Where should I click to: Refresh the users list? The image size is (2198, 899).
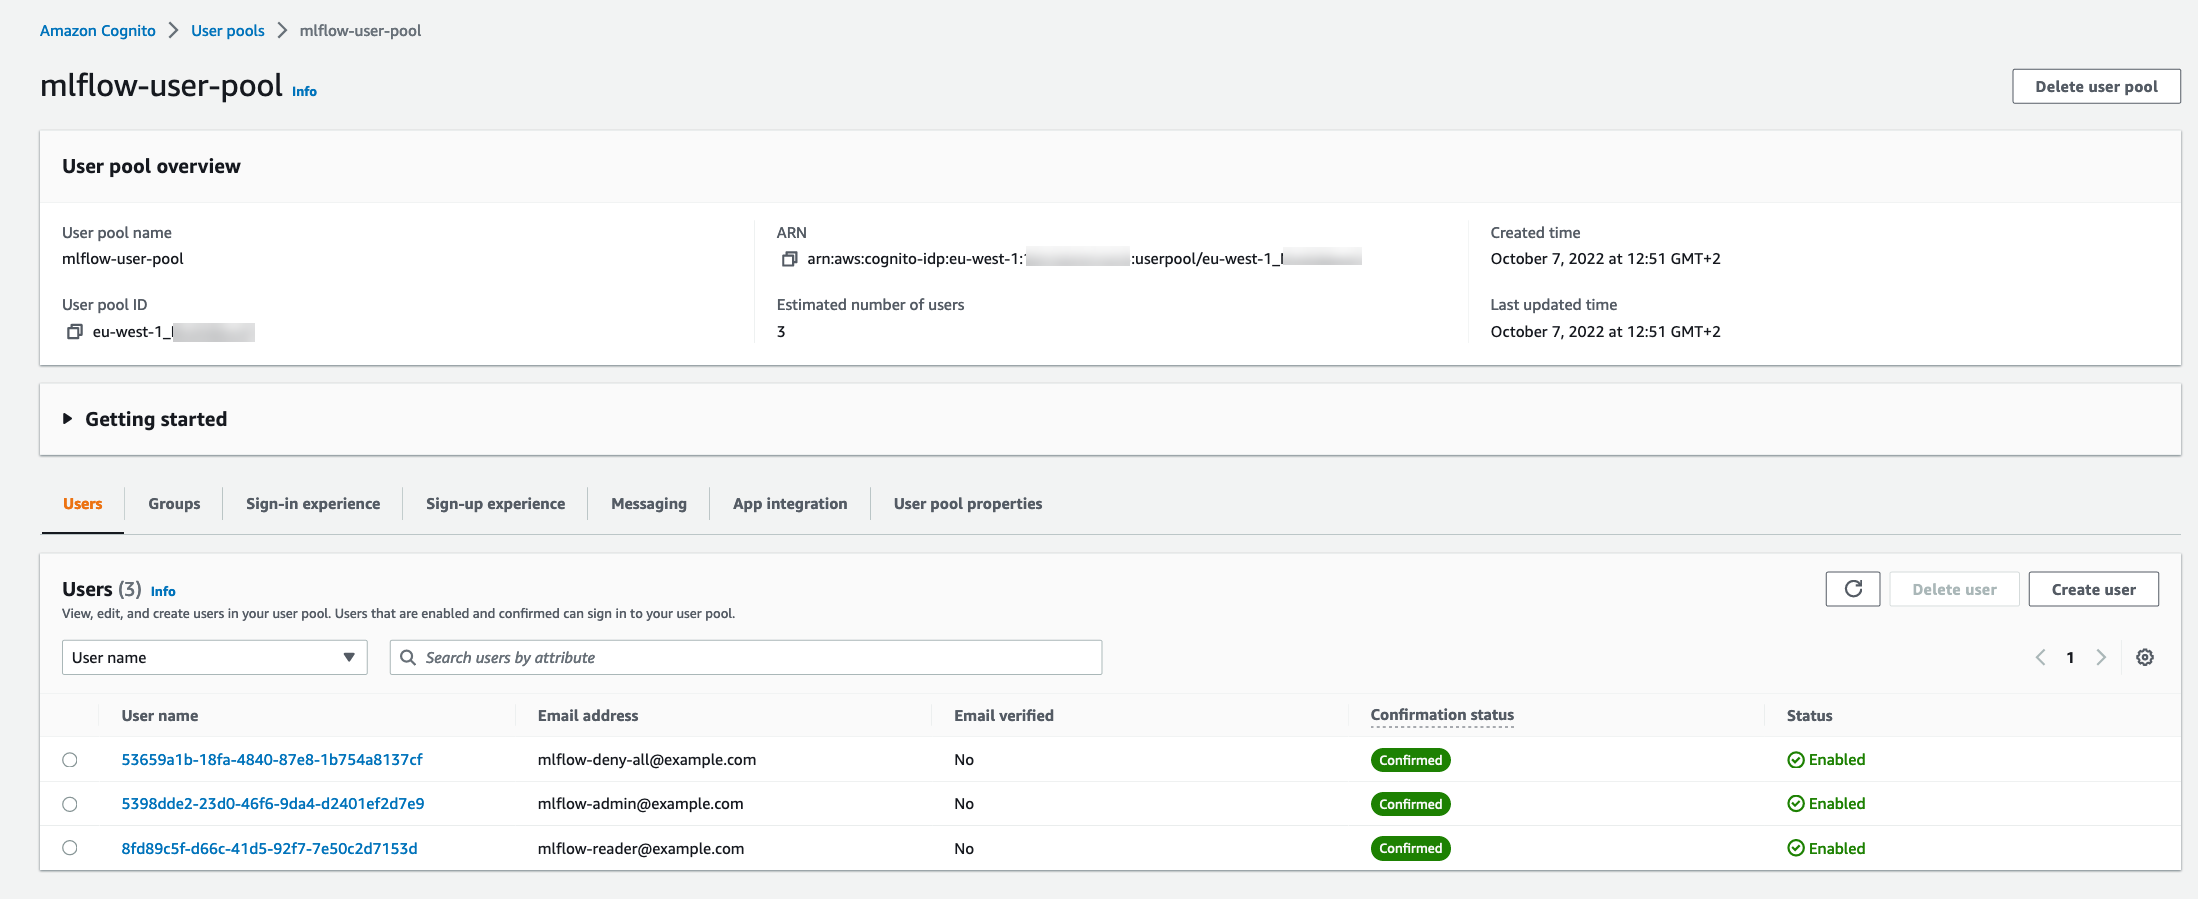[1852, 589]
